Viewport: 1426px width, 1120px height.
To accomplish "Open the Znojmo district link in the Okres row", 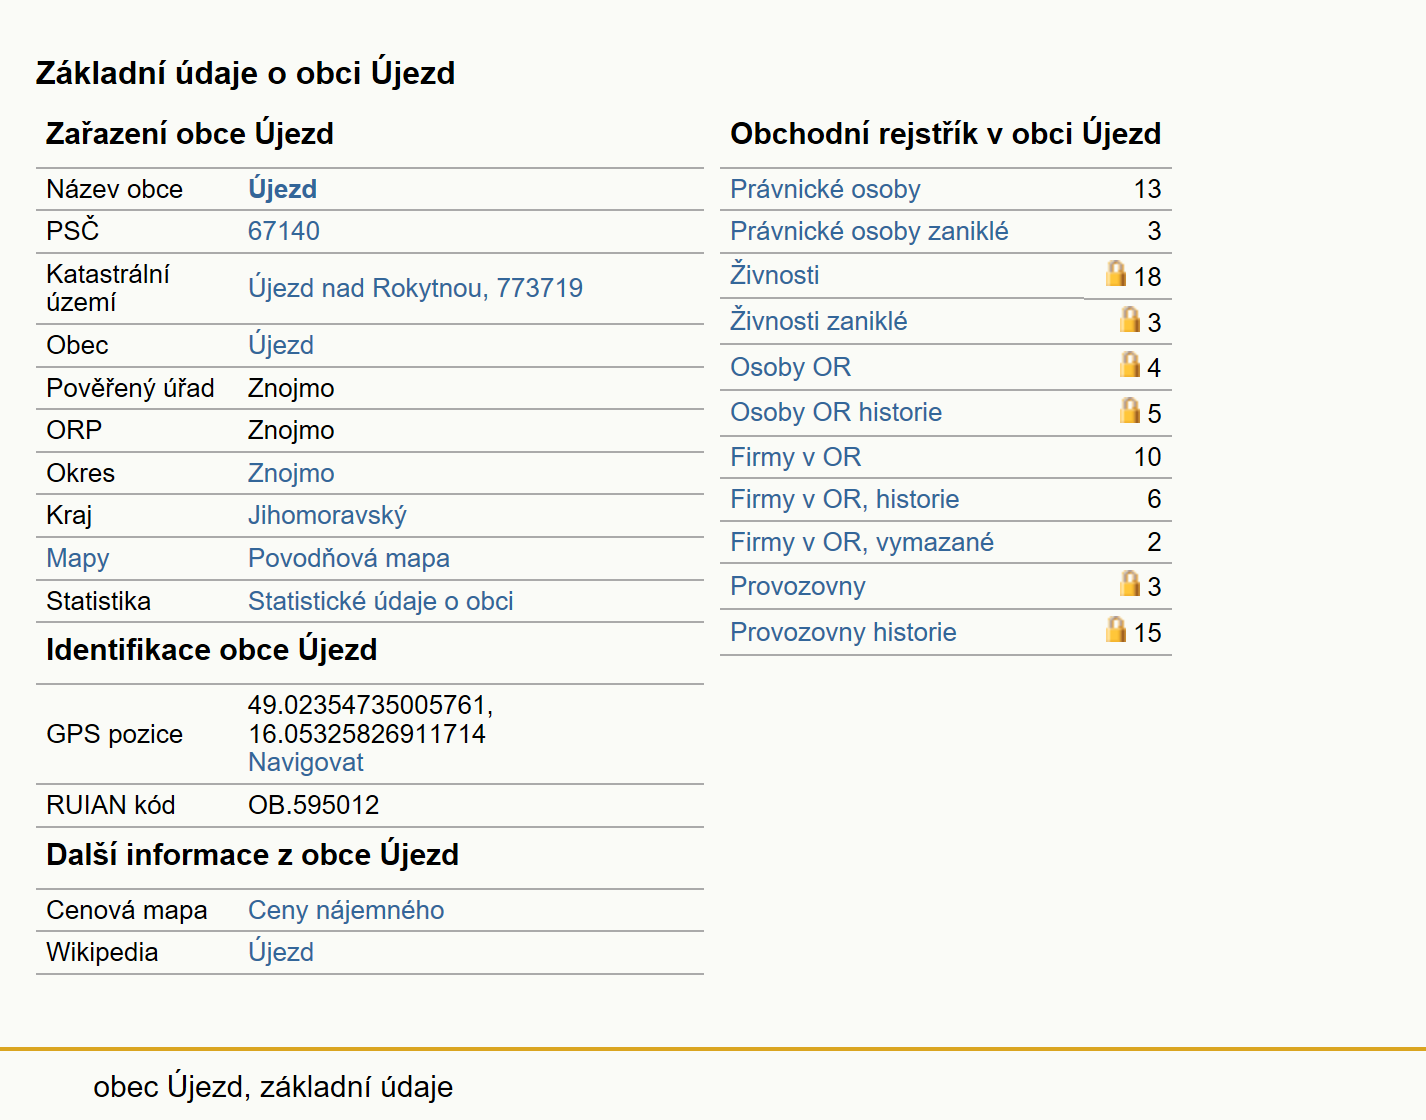I will [291, 473].
